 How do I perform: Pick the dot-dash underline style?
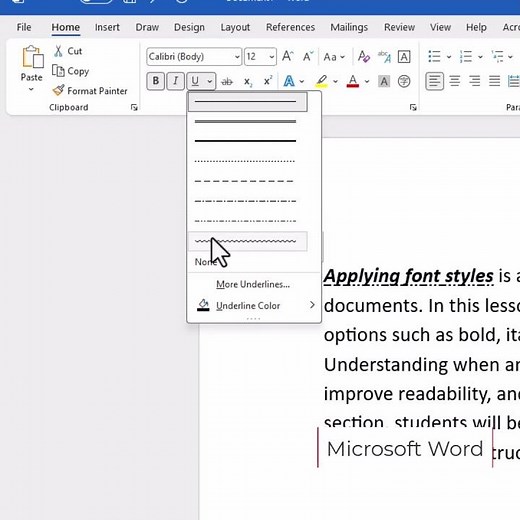click(248, 201)
